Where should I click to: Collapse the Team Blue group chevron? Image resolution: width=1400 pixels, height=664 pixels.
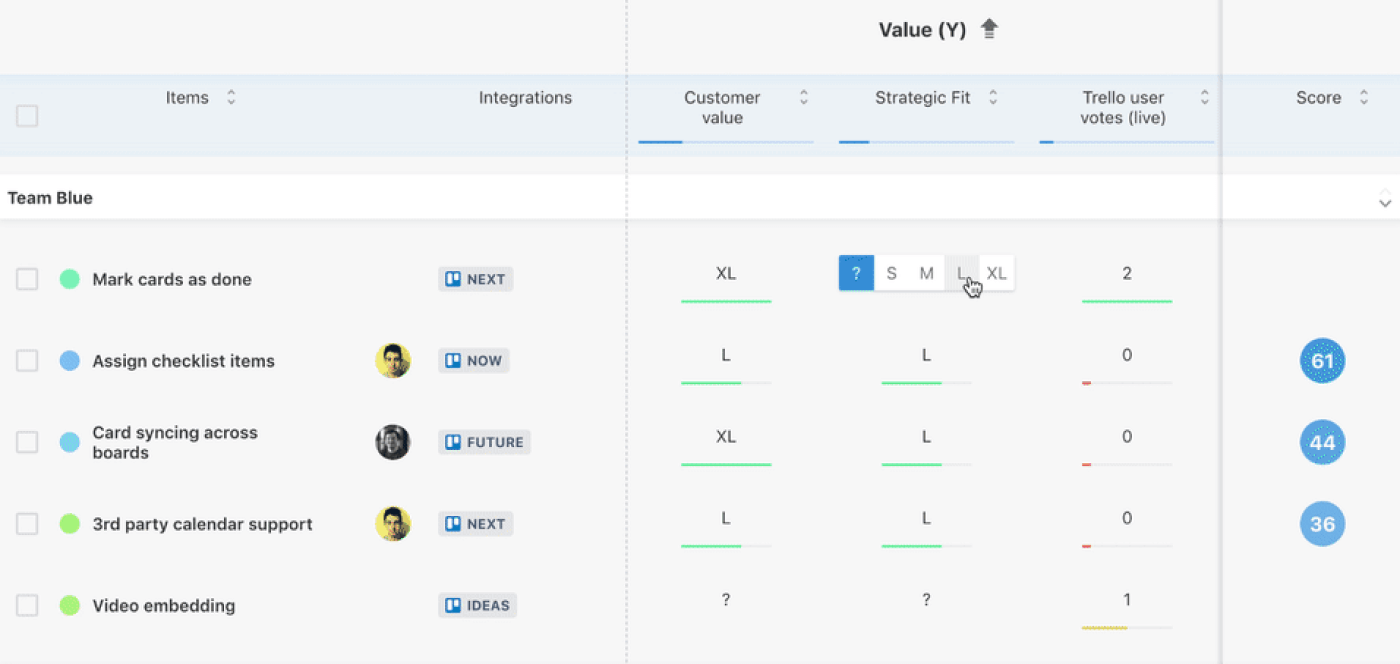tap(1384, 198)
